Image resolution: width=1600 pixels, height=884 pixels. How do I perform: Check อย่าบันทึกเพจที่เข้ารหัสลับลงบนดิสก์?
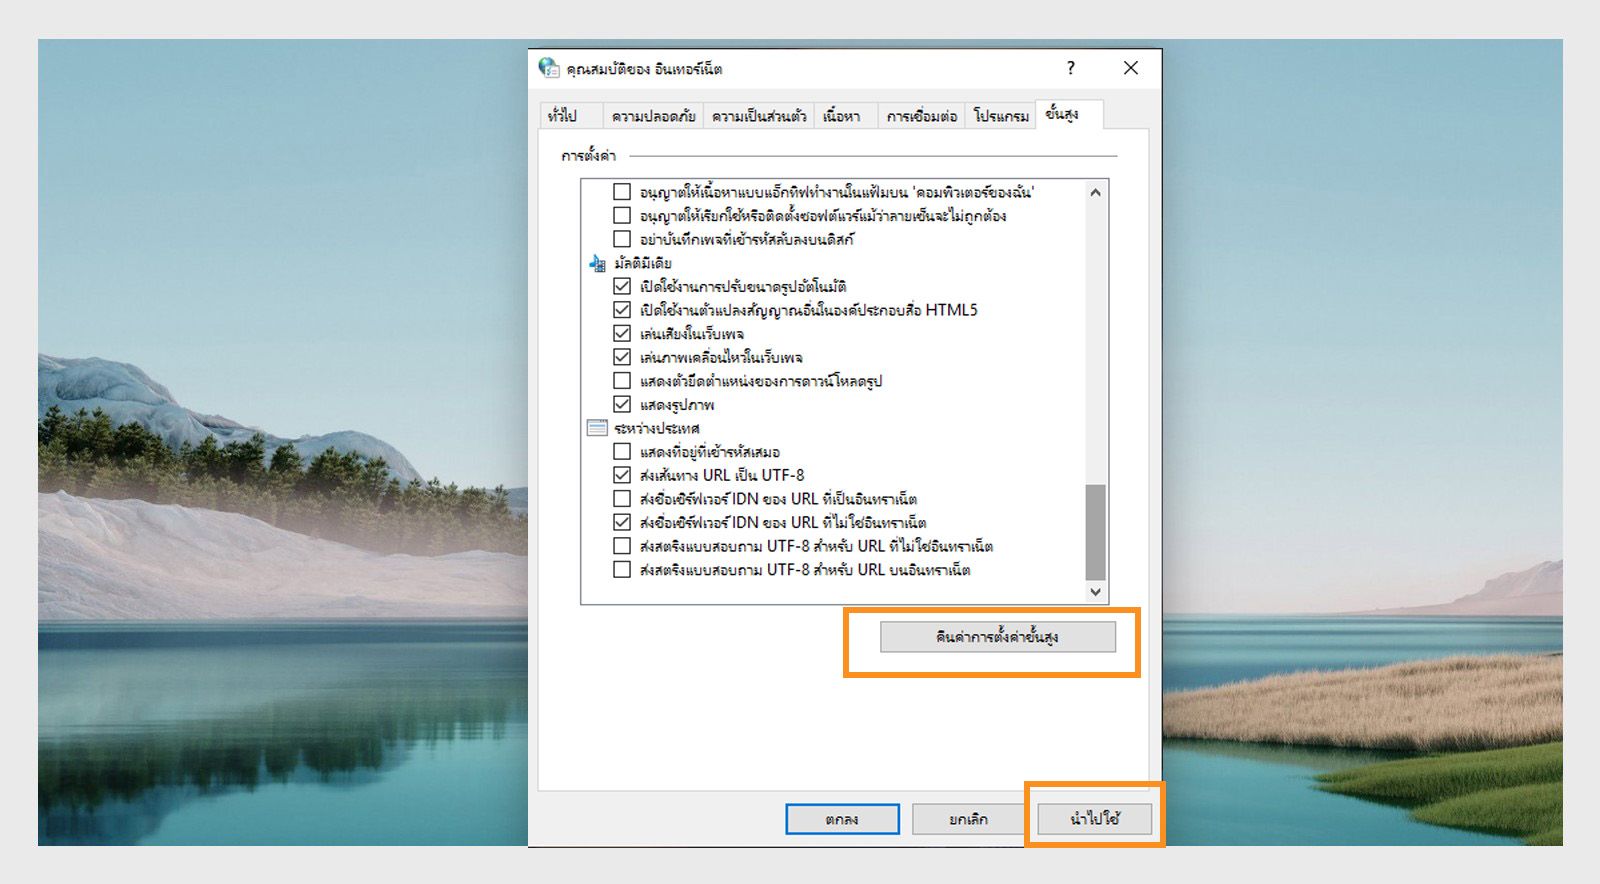[x=622, y=239]
